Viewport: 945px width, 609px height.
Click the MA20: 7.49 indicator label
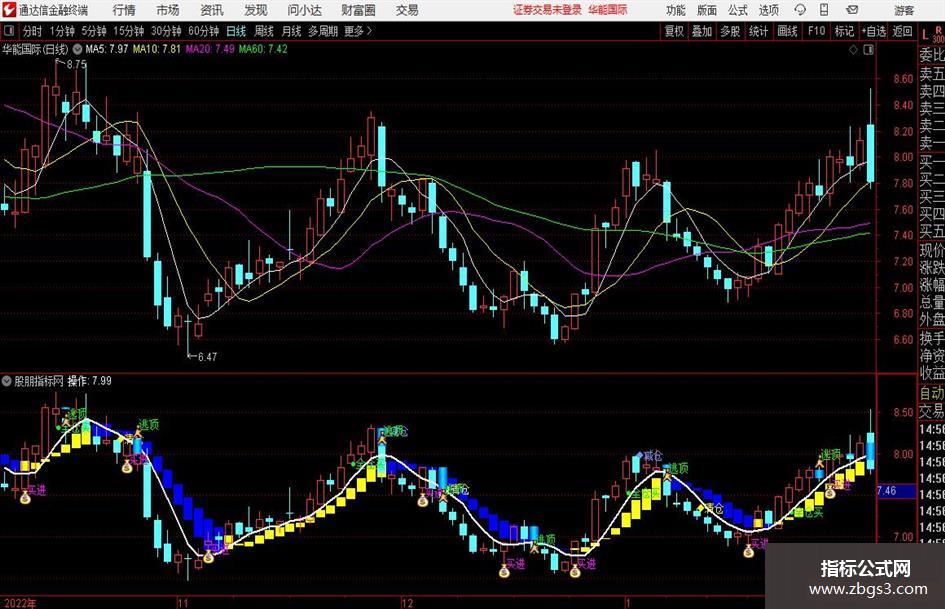[210, 49]
